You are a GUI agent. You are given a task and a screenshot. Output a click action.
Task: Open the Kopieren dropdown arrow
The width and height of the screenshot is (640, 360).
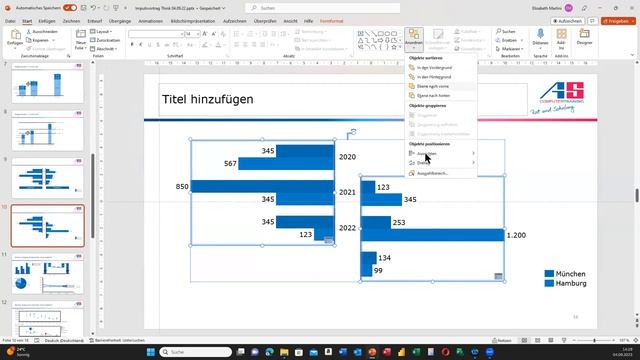pos(53,40)
